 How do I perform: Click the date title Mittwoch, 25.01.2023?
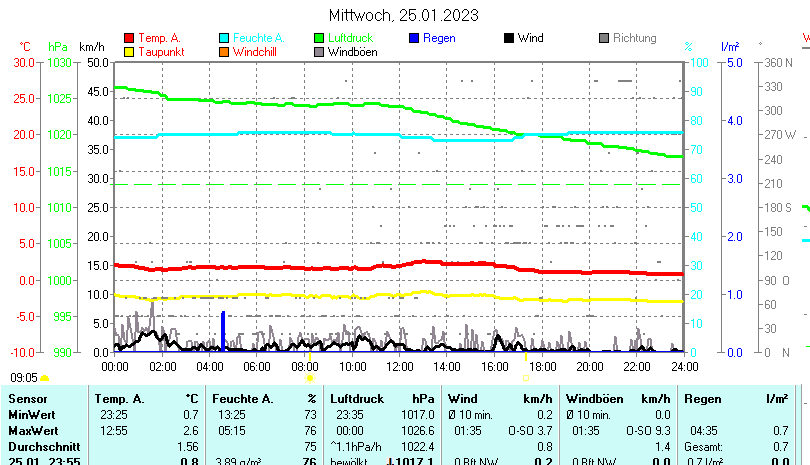404,15
